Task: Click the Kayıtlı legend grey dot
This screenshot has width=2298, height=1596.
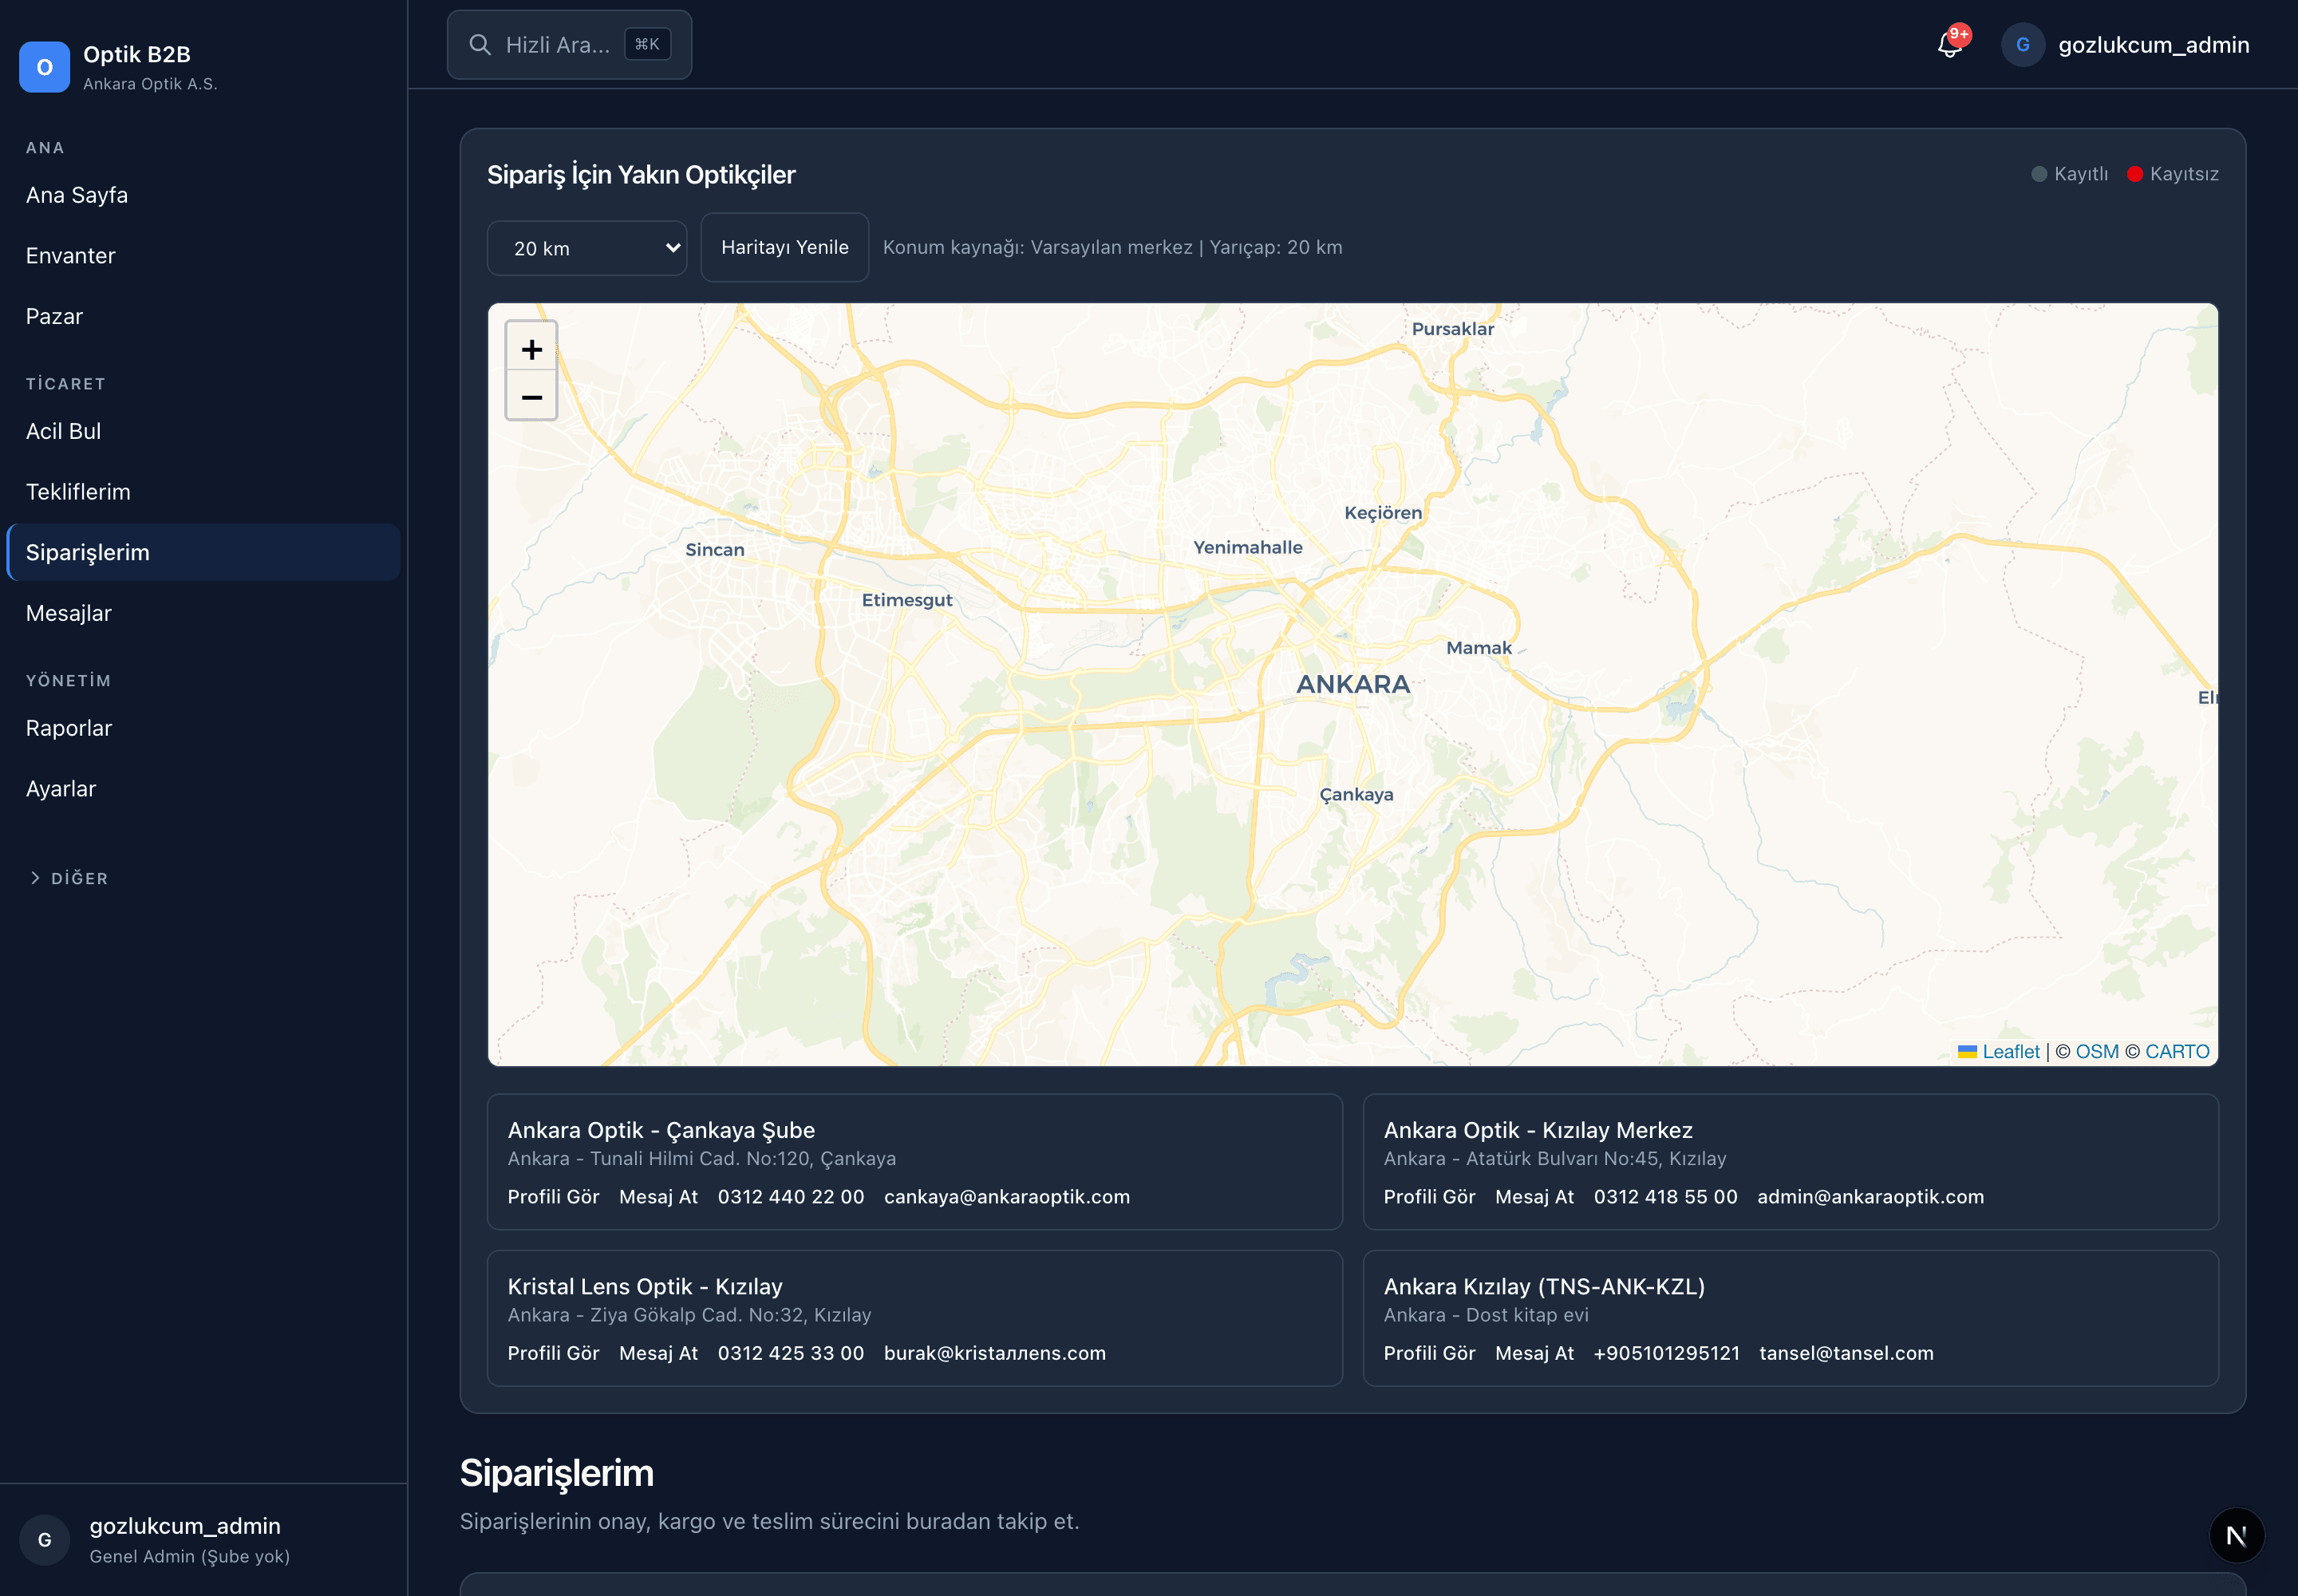Action: pos(2039,174)
